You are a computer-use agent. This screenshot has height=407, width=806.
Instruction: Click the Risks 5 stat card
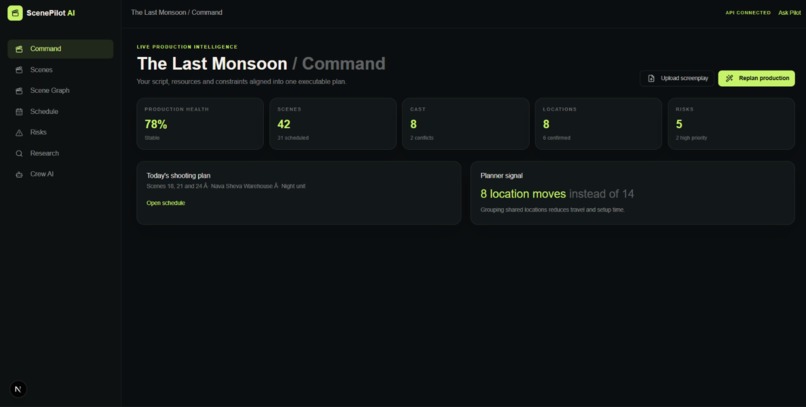(x=731, y=124)
